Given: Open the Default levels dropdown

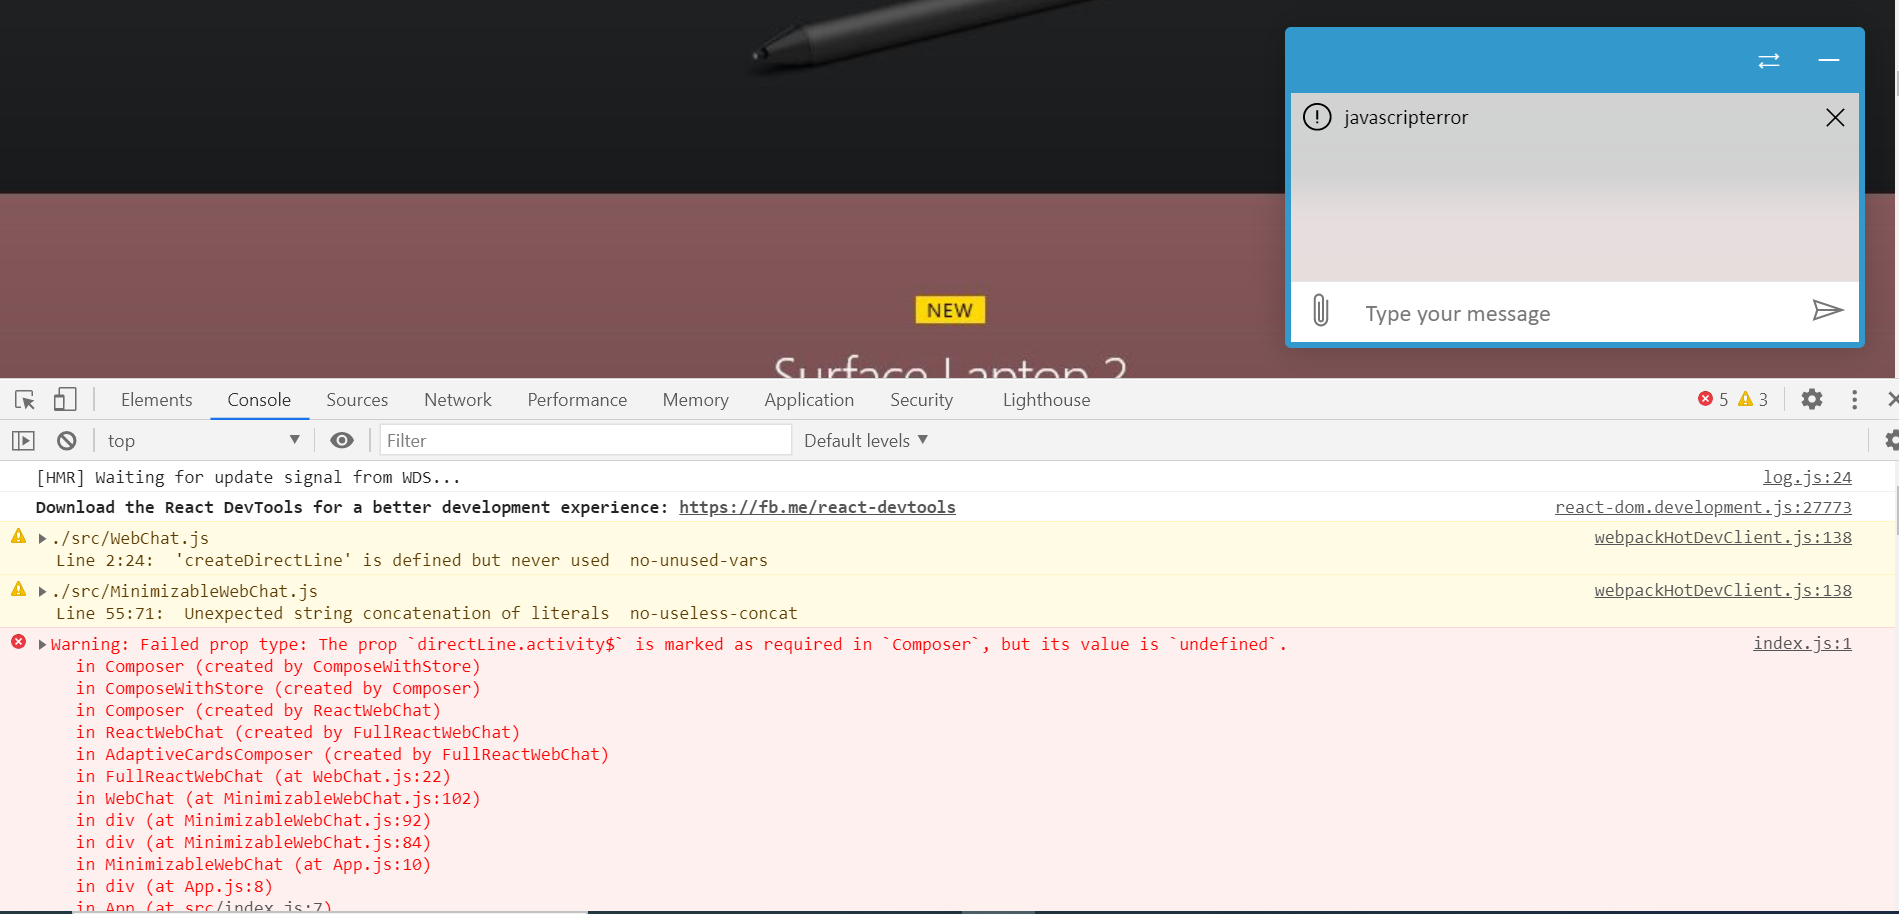Looking at the screenshot, I should (865, 440).
